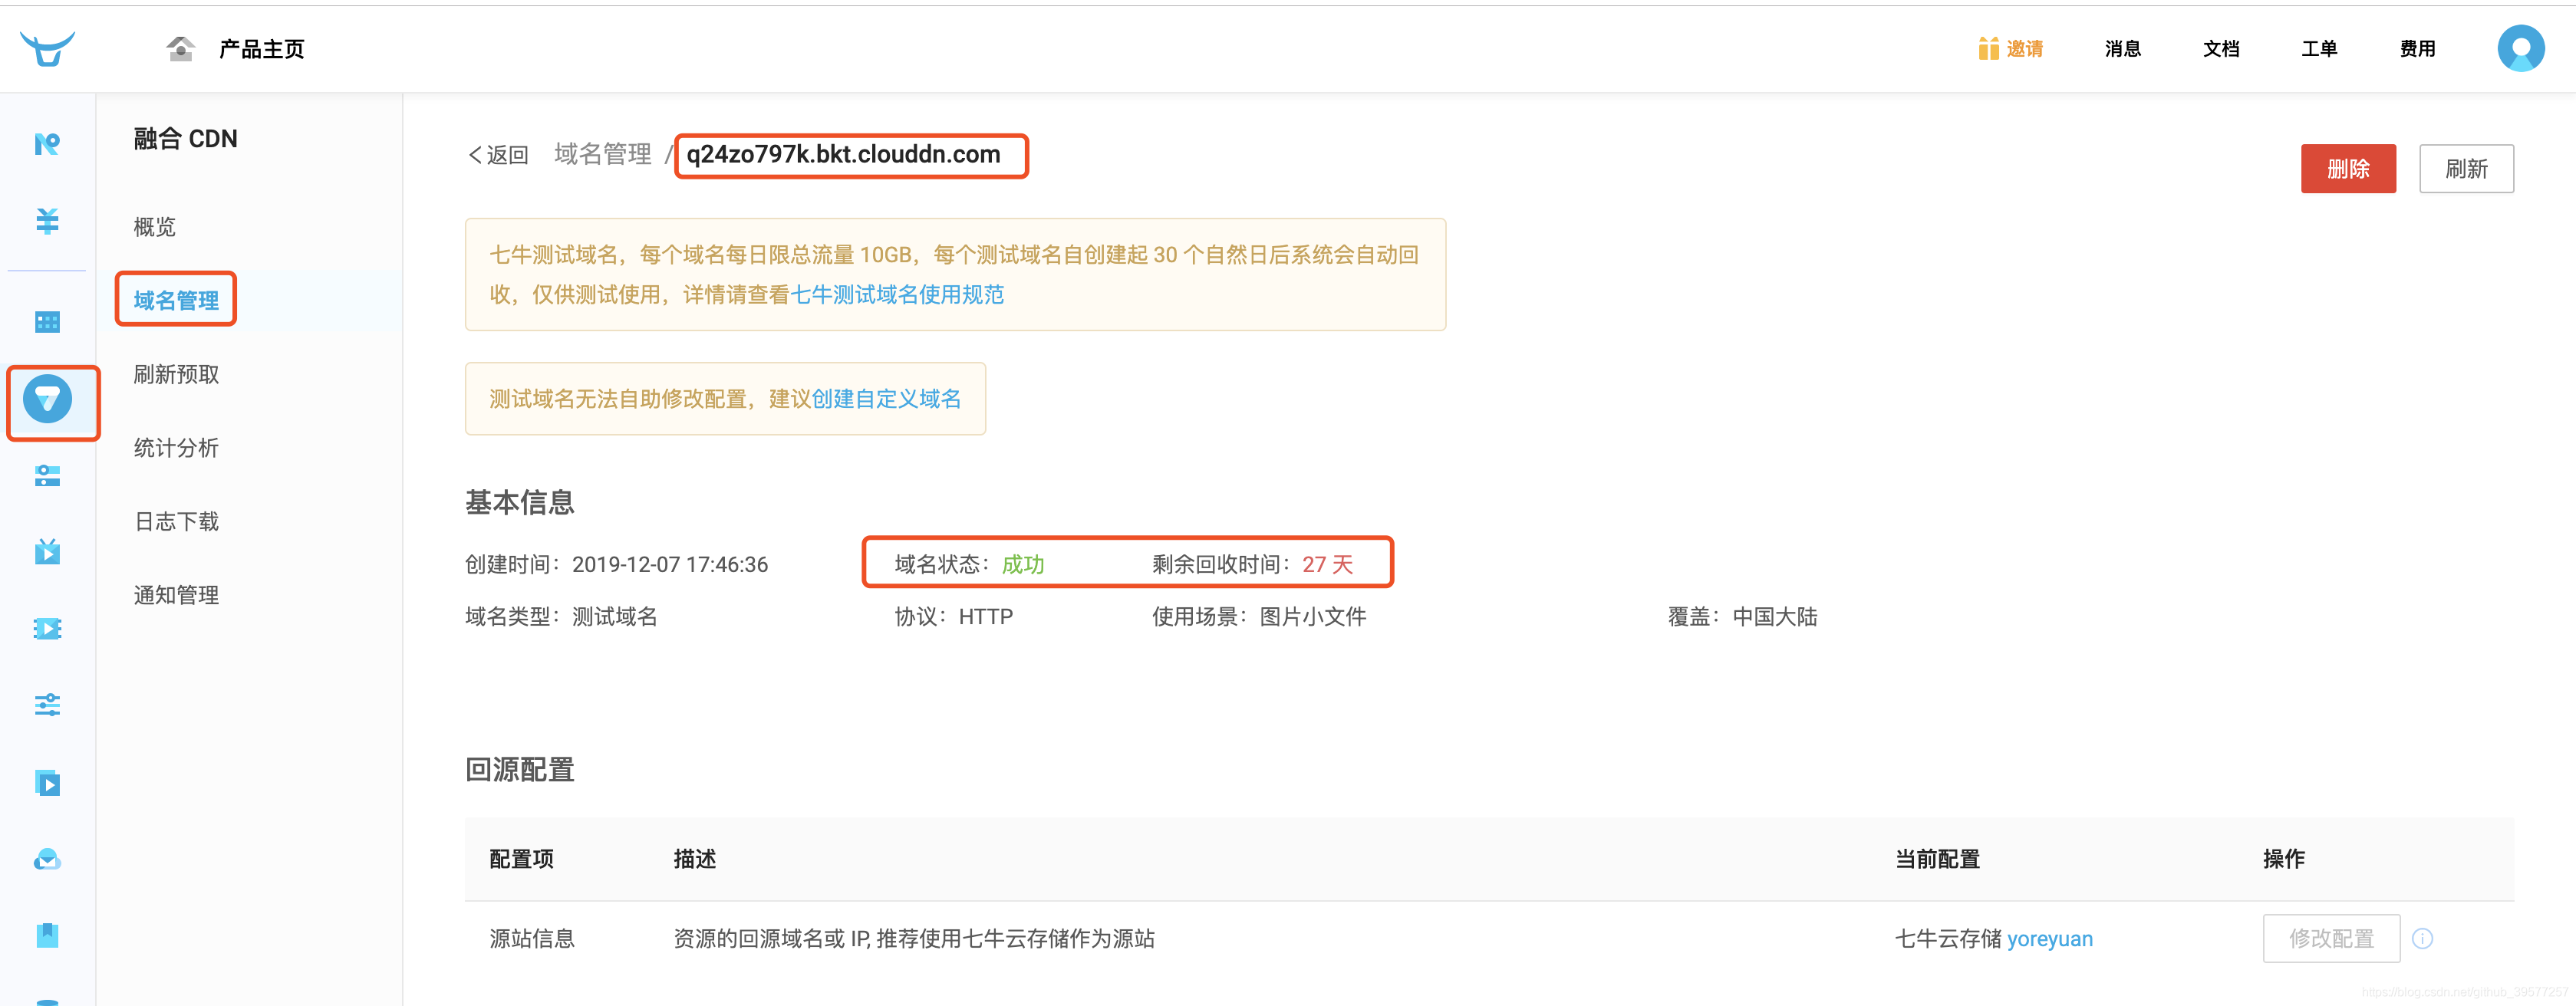Click the 中国大陆 coverage value
The height and width of the screenshot is (1006, 2576).
coord(1775,616)
